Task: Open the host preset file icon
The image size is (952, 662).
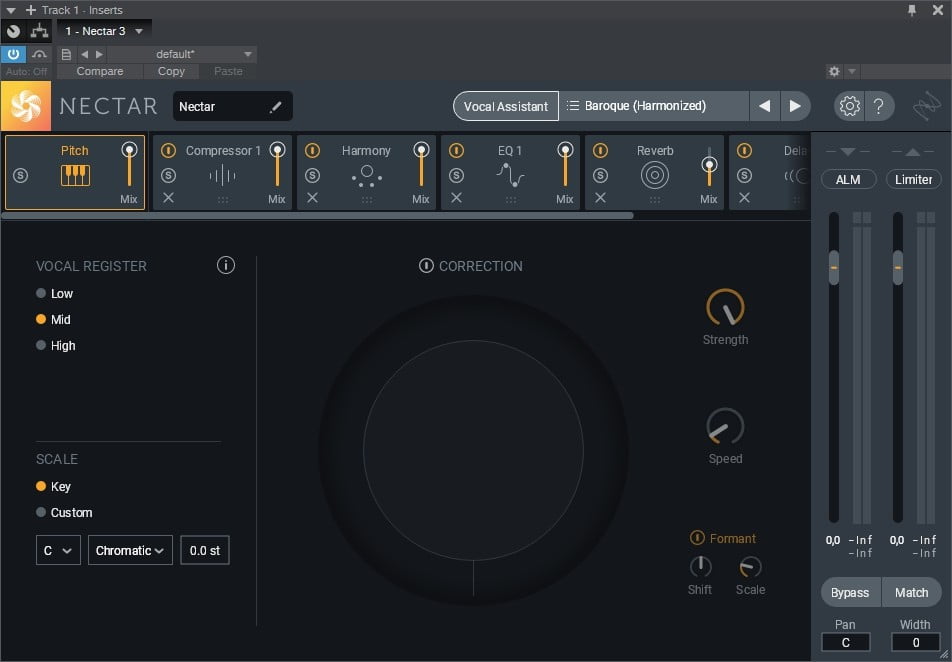Action: (x=66, y=54)
